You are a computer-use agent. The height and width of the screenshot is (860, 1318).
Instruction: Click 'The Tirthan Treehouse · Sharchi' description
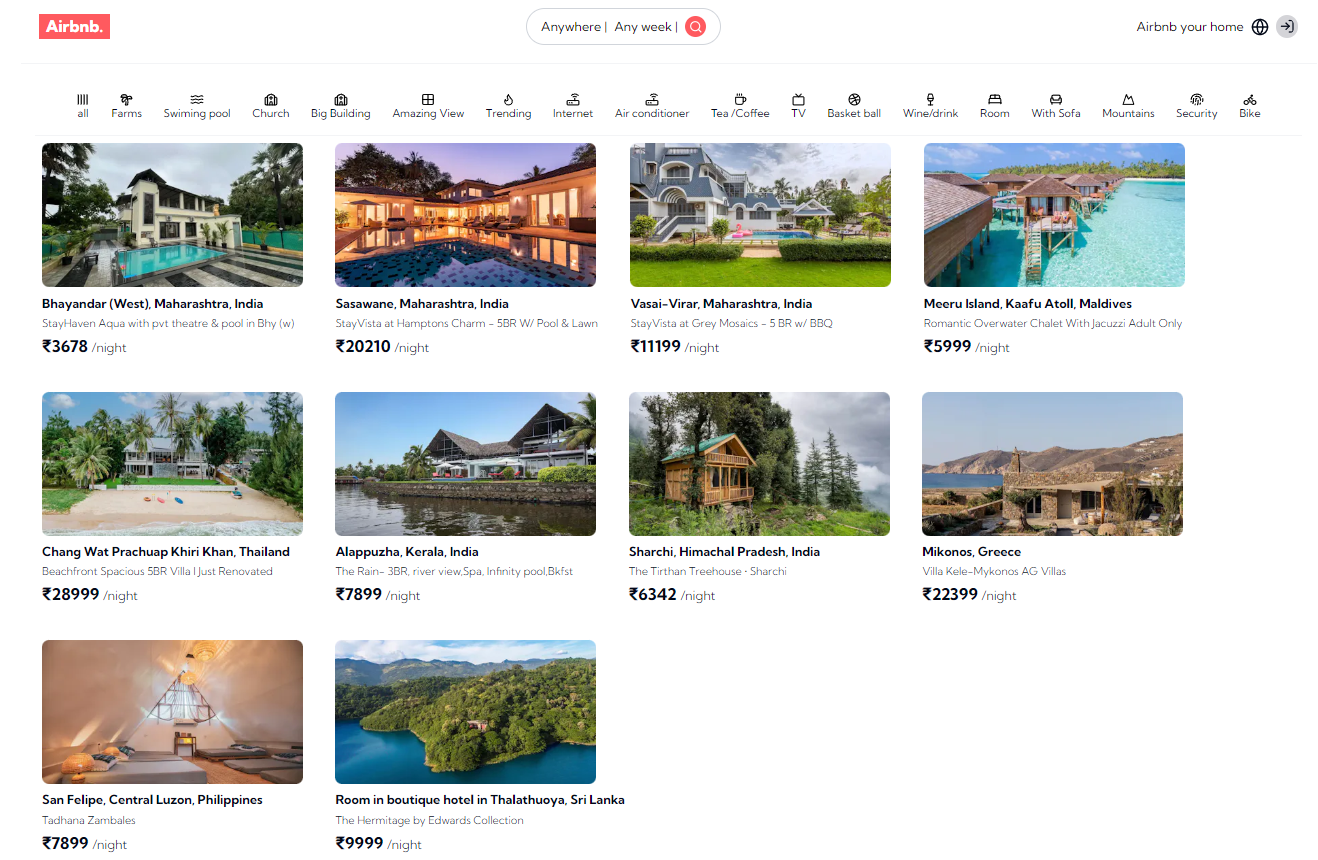pos(708,572)
